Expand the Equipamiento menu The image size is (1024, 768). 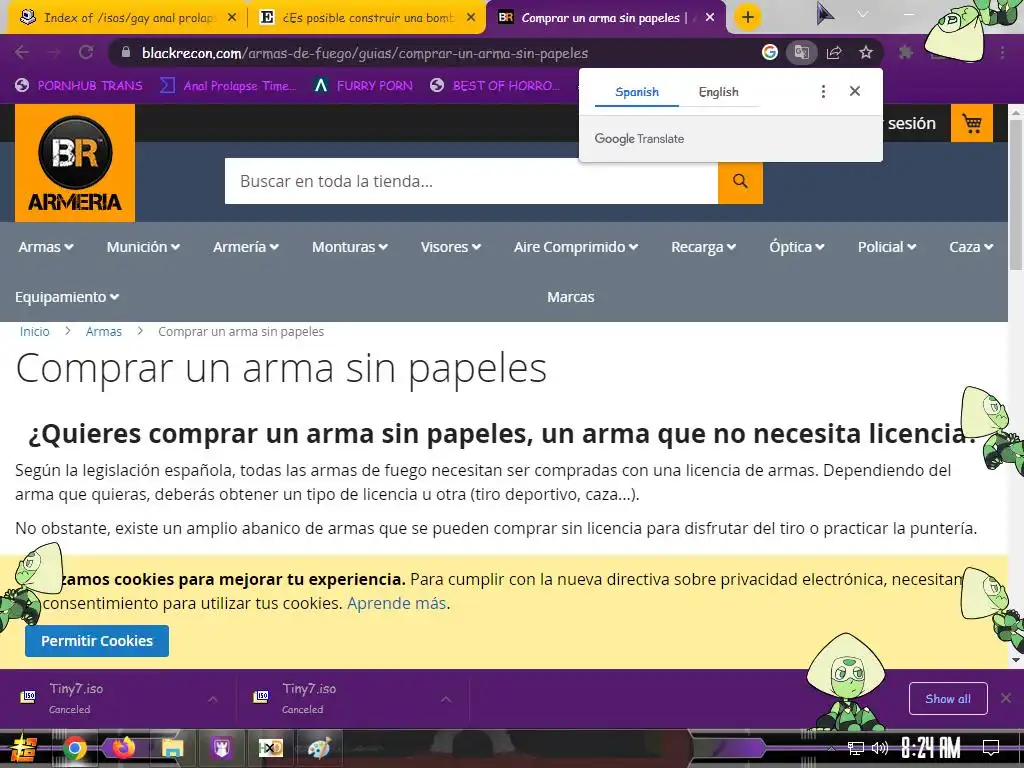67,296
